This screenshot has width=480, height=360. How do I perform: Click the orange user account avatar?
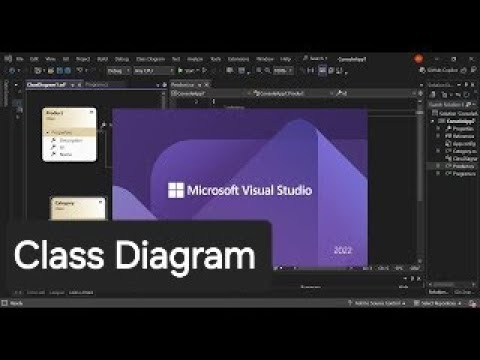click(x=419, y=59)
